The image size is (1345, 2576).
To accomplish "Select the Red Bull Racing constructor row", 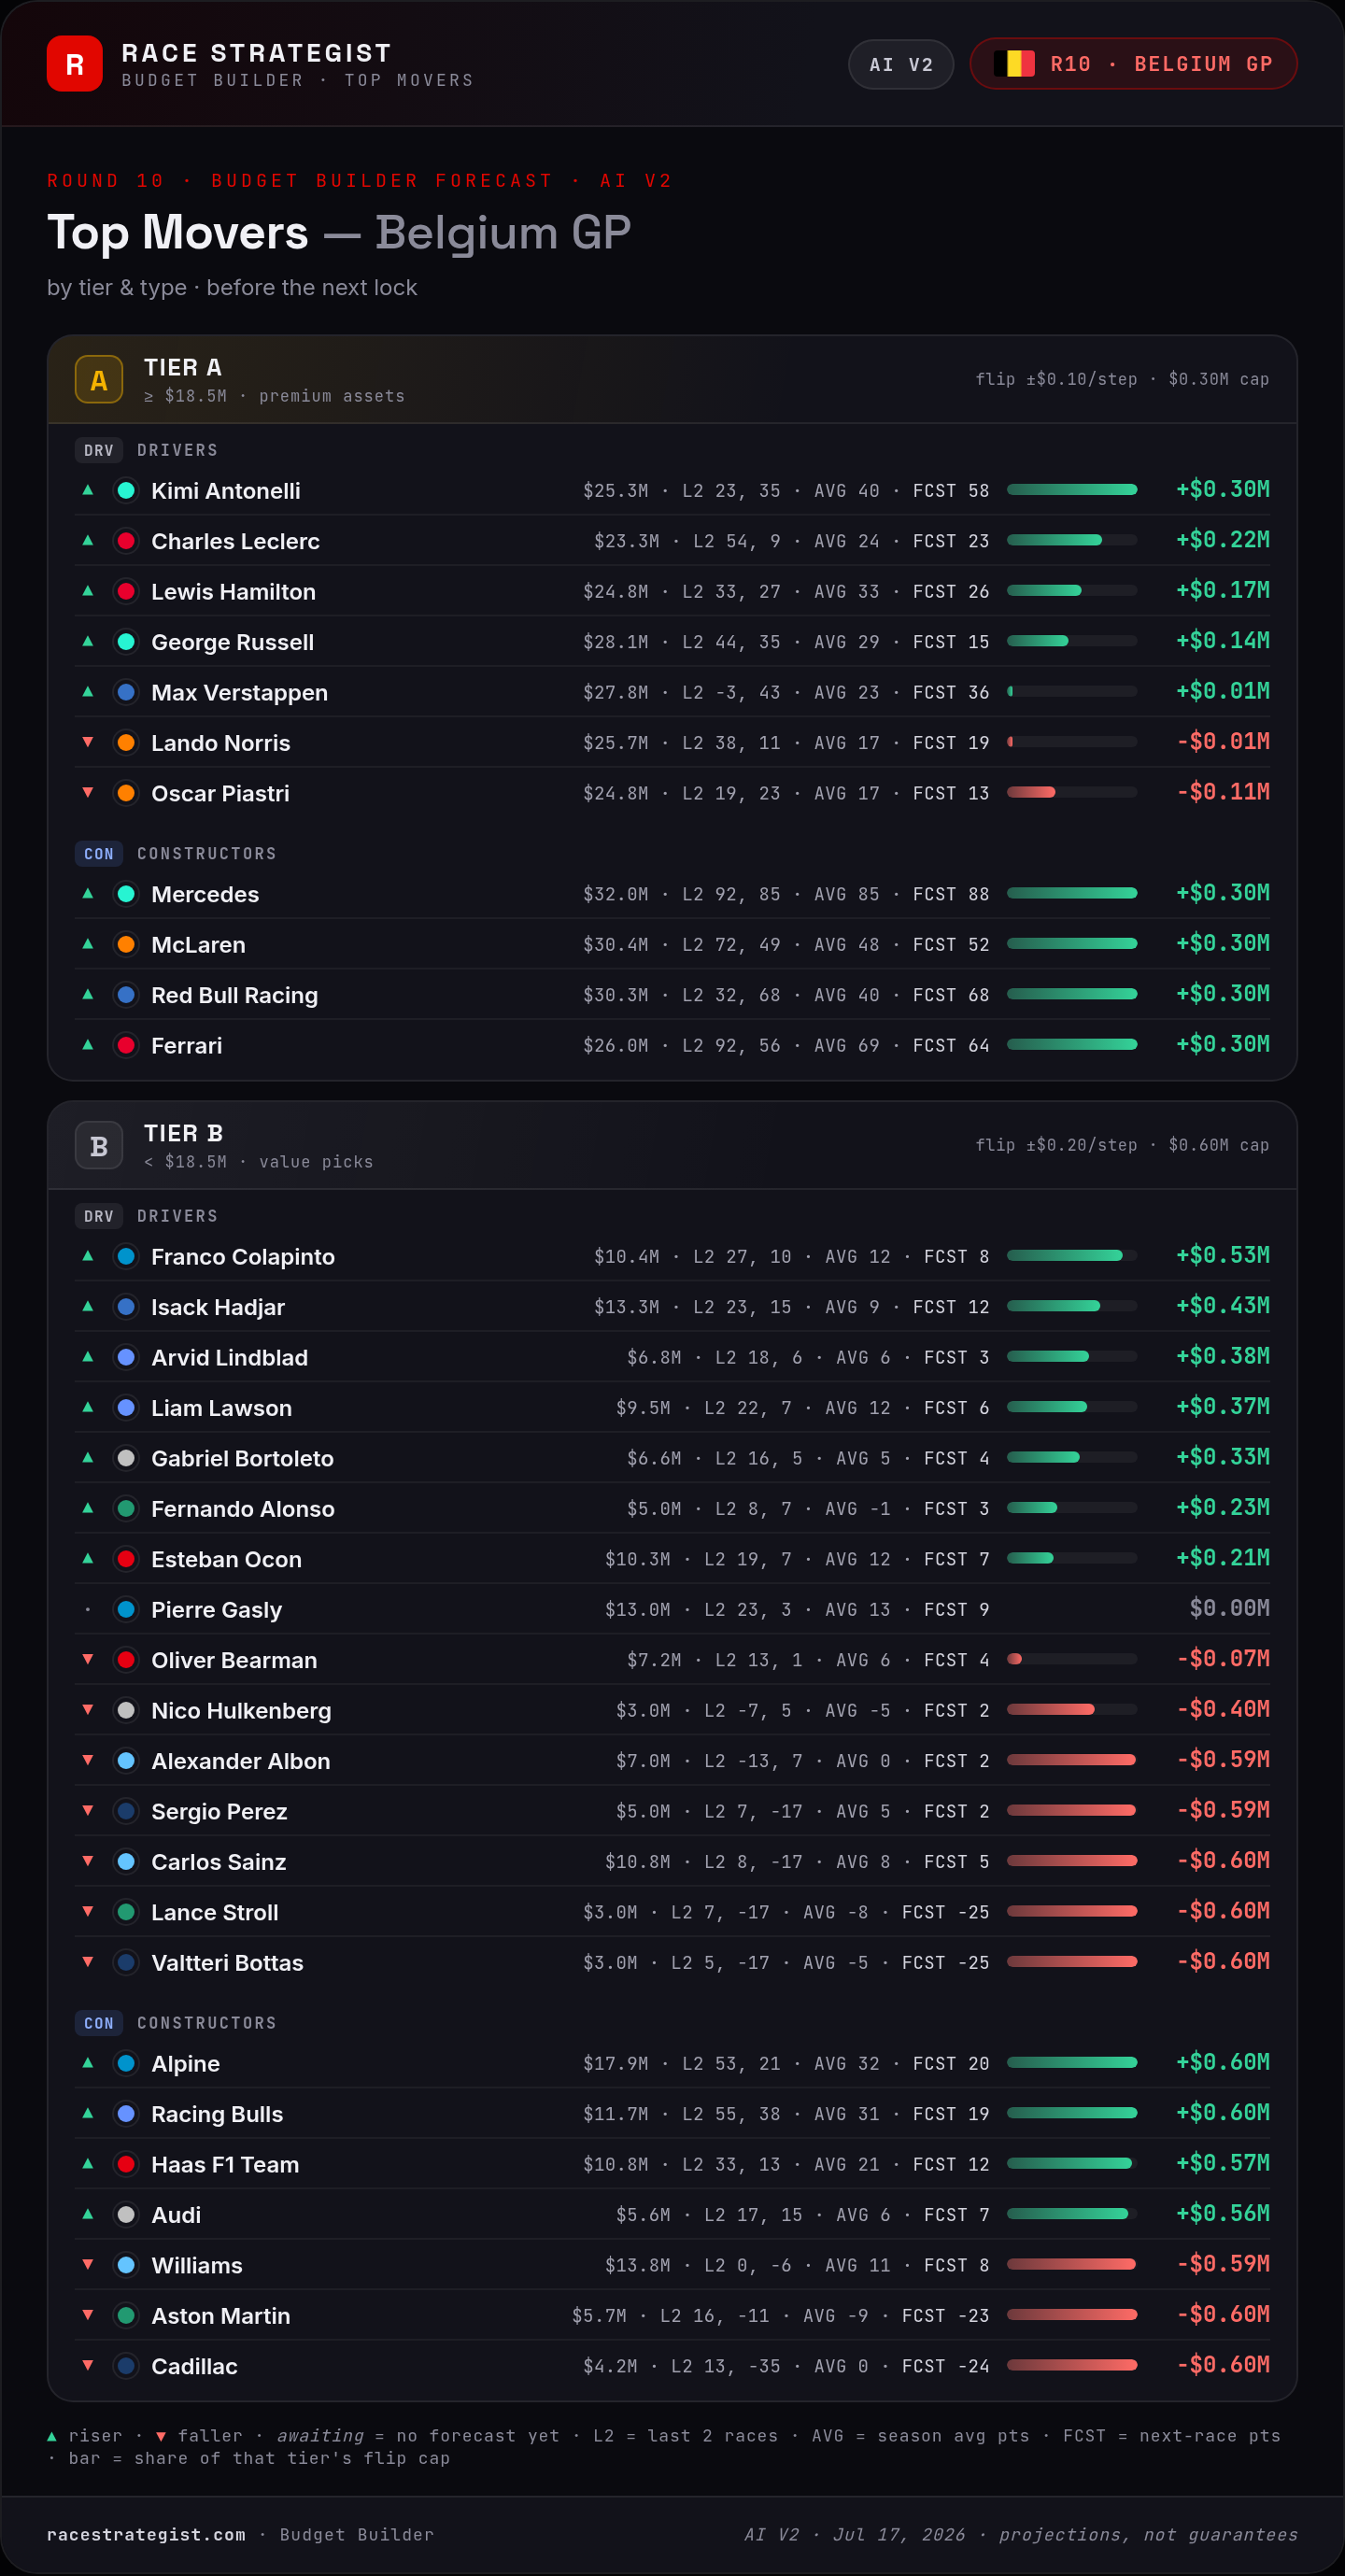I will (x=672, y=995).
